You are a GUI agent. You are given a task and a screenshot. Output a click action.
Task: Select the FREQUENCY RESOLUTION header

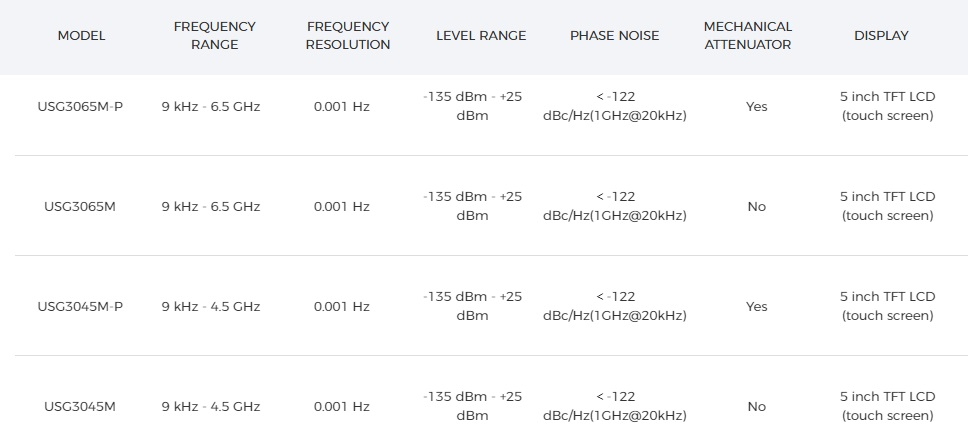[x=348, y=36]
